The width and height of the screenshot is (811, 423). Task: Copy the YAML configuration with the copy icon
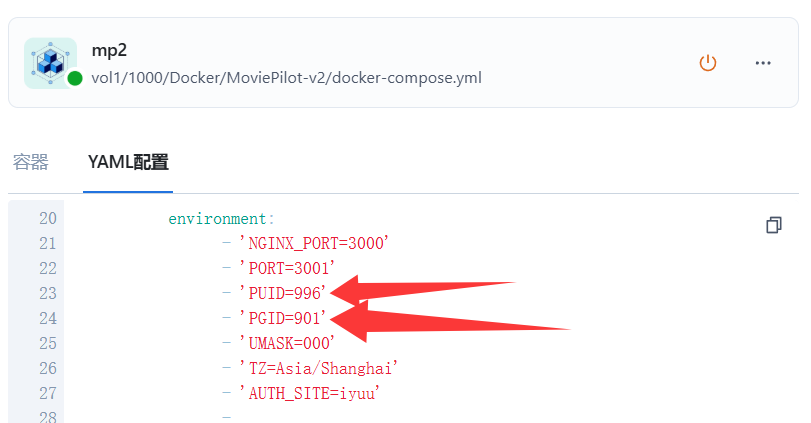pos(774,225)
